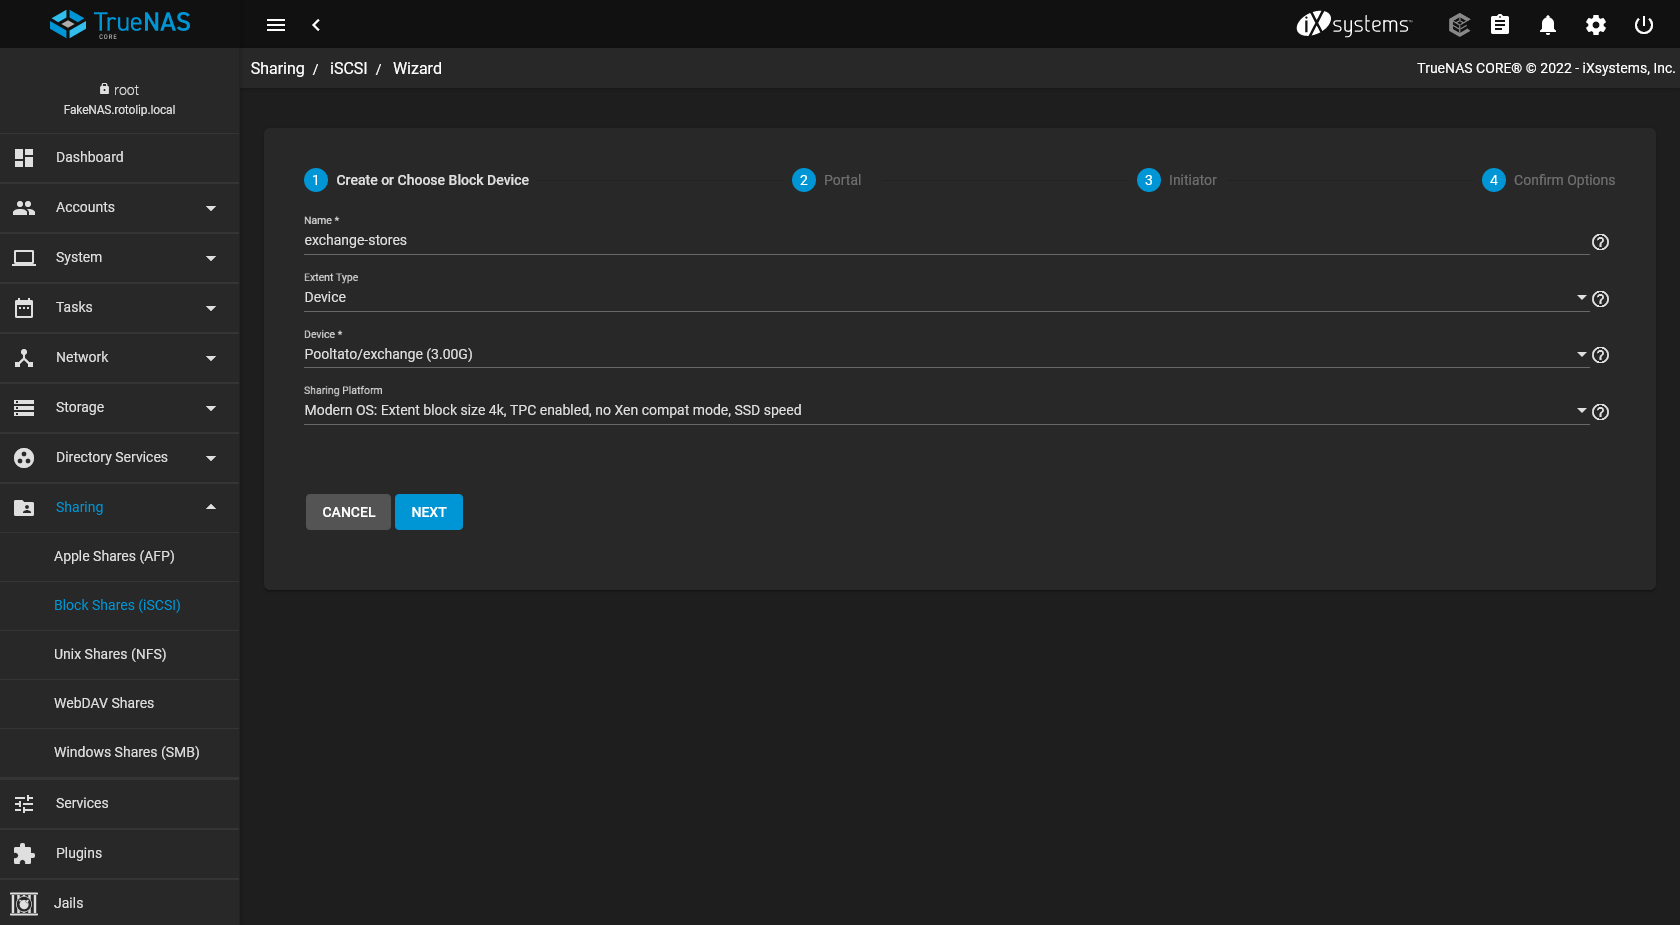Select the Jails icon in sidebar

pos(23,903)
